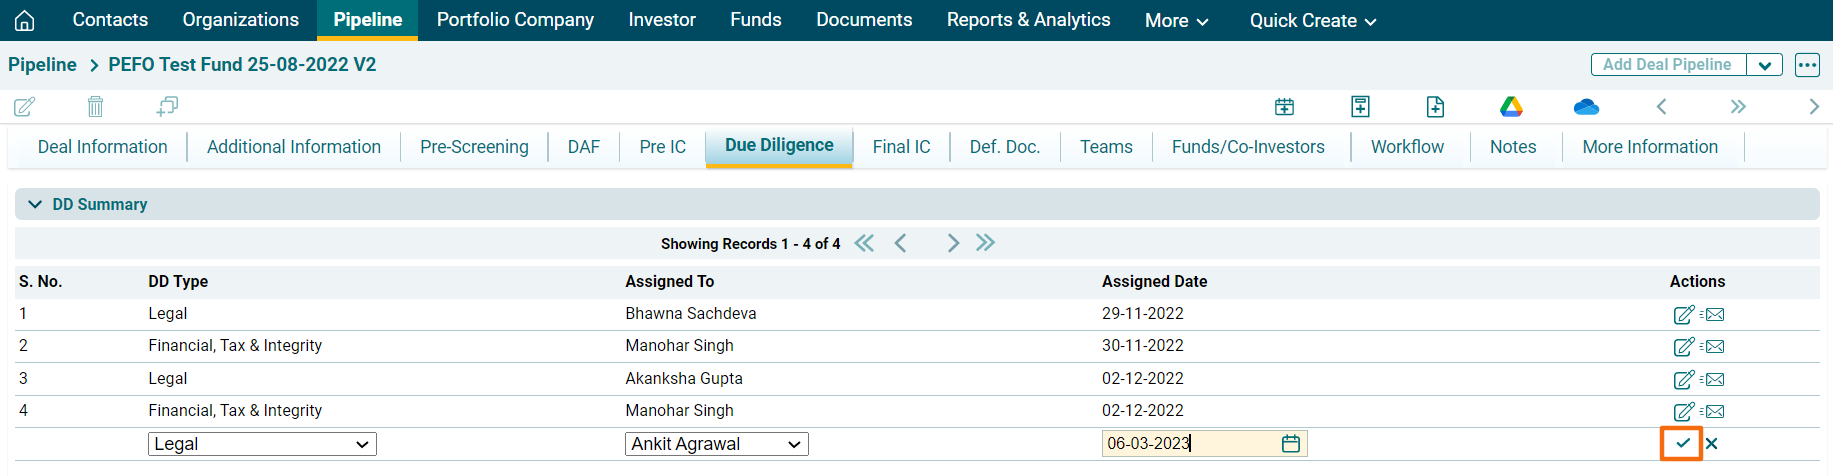This screenshot has width=1833, height=476.
Task: Cancel the new row with X icon
Action: (1712, 443)
